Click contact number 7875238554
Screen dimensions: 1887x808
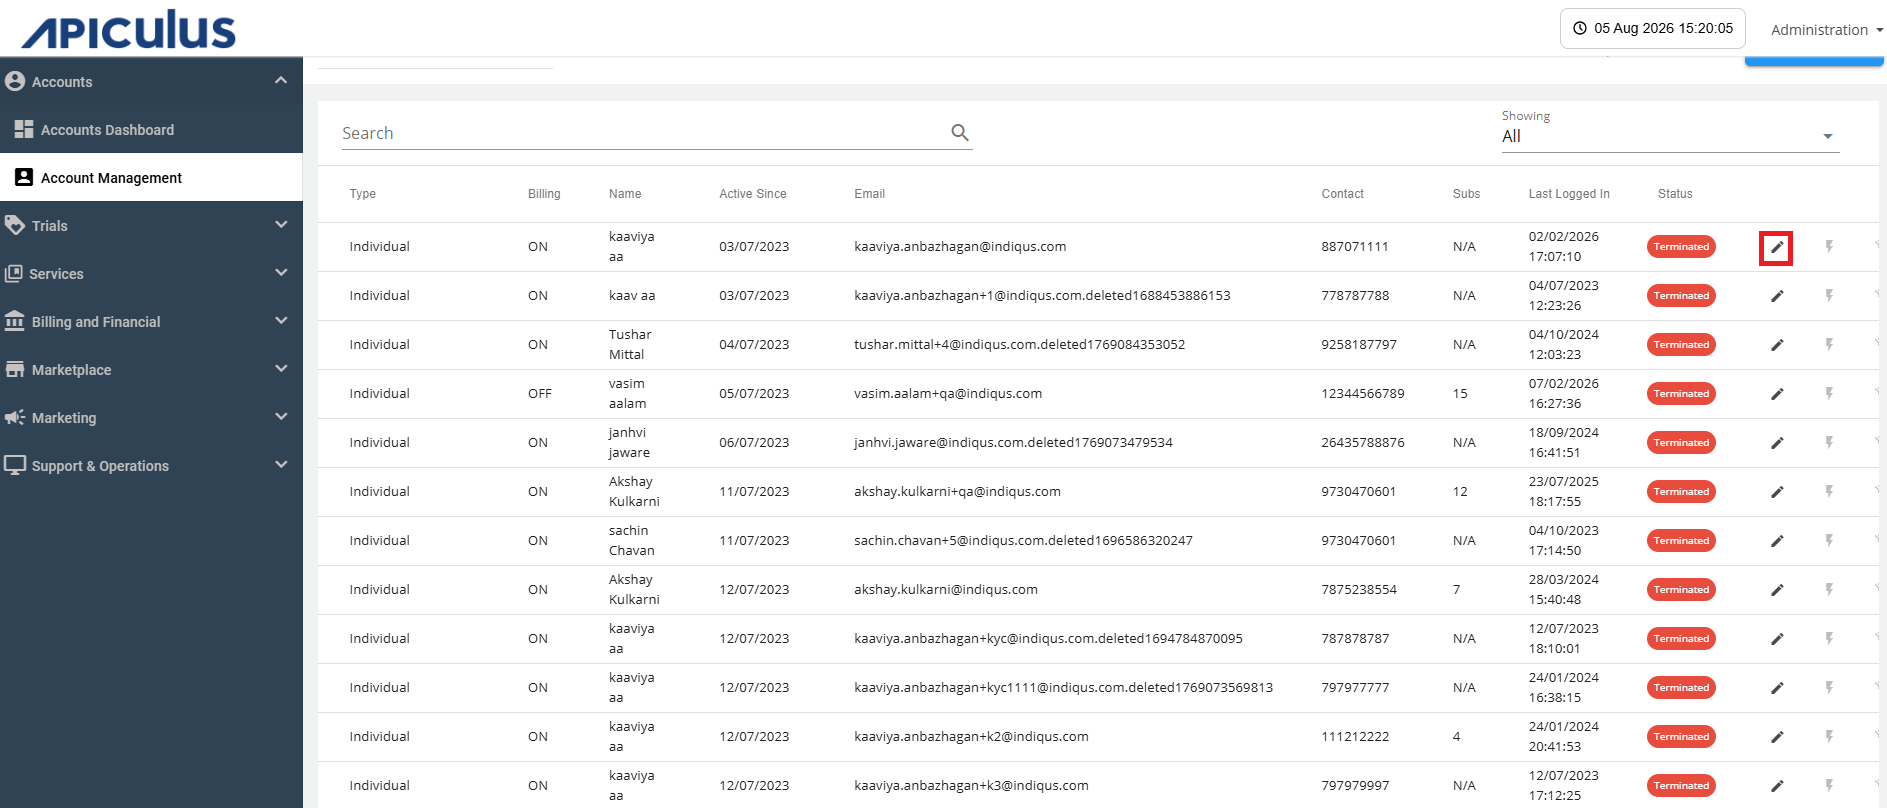[1359, 590]
